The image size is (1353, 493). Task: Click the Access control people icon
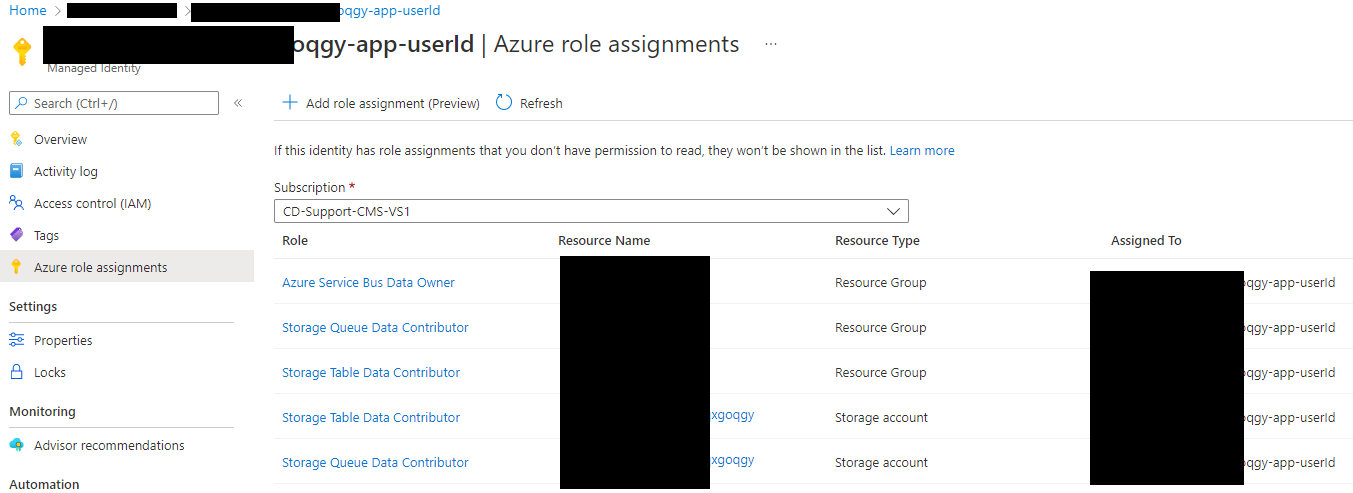[16, 203]
